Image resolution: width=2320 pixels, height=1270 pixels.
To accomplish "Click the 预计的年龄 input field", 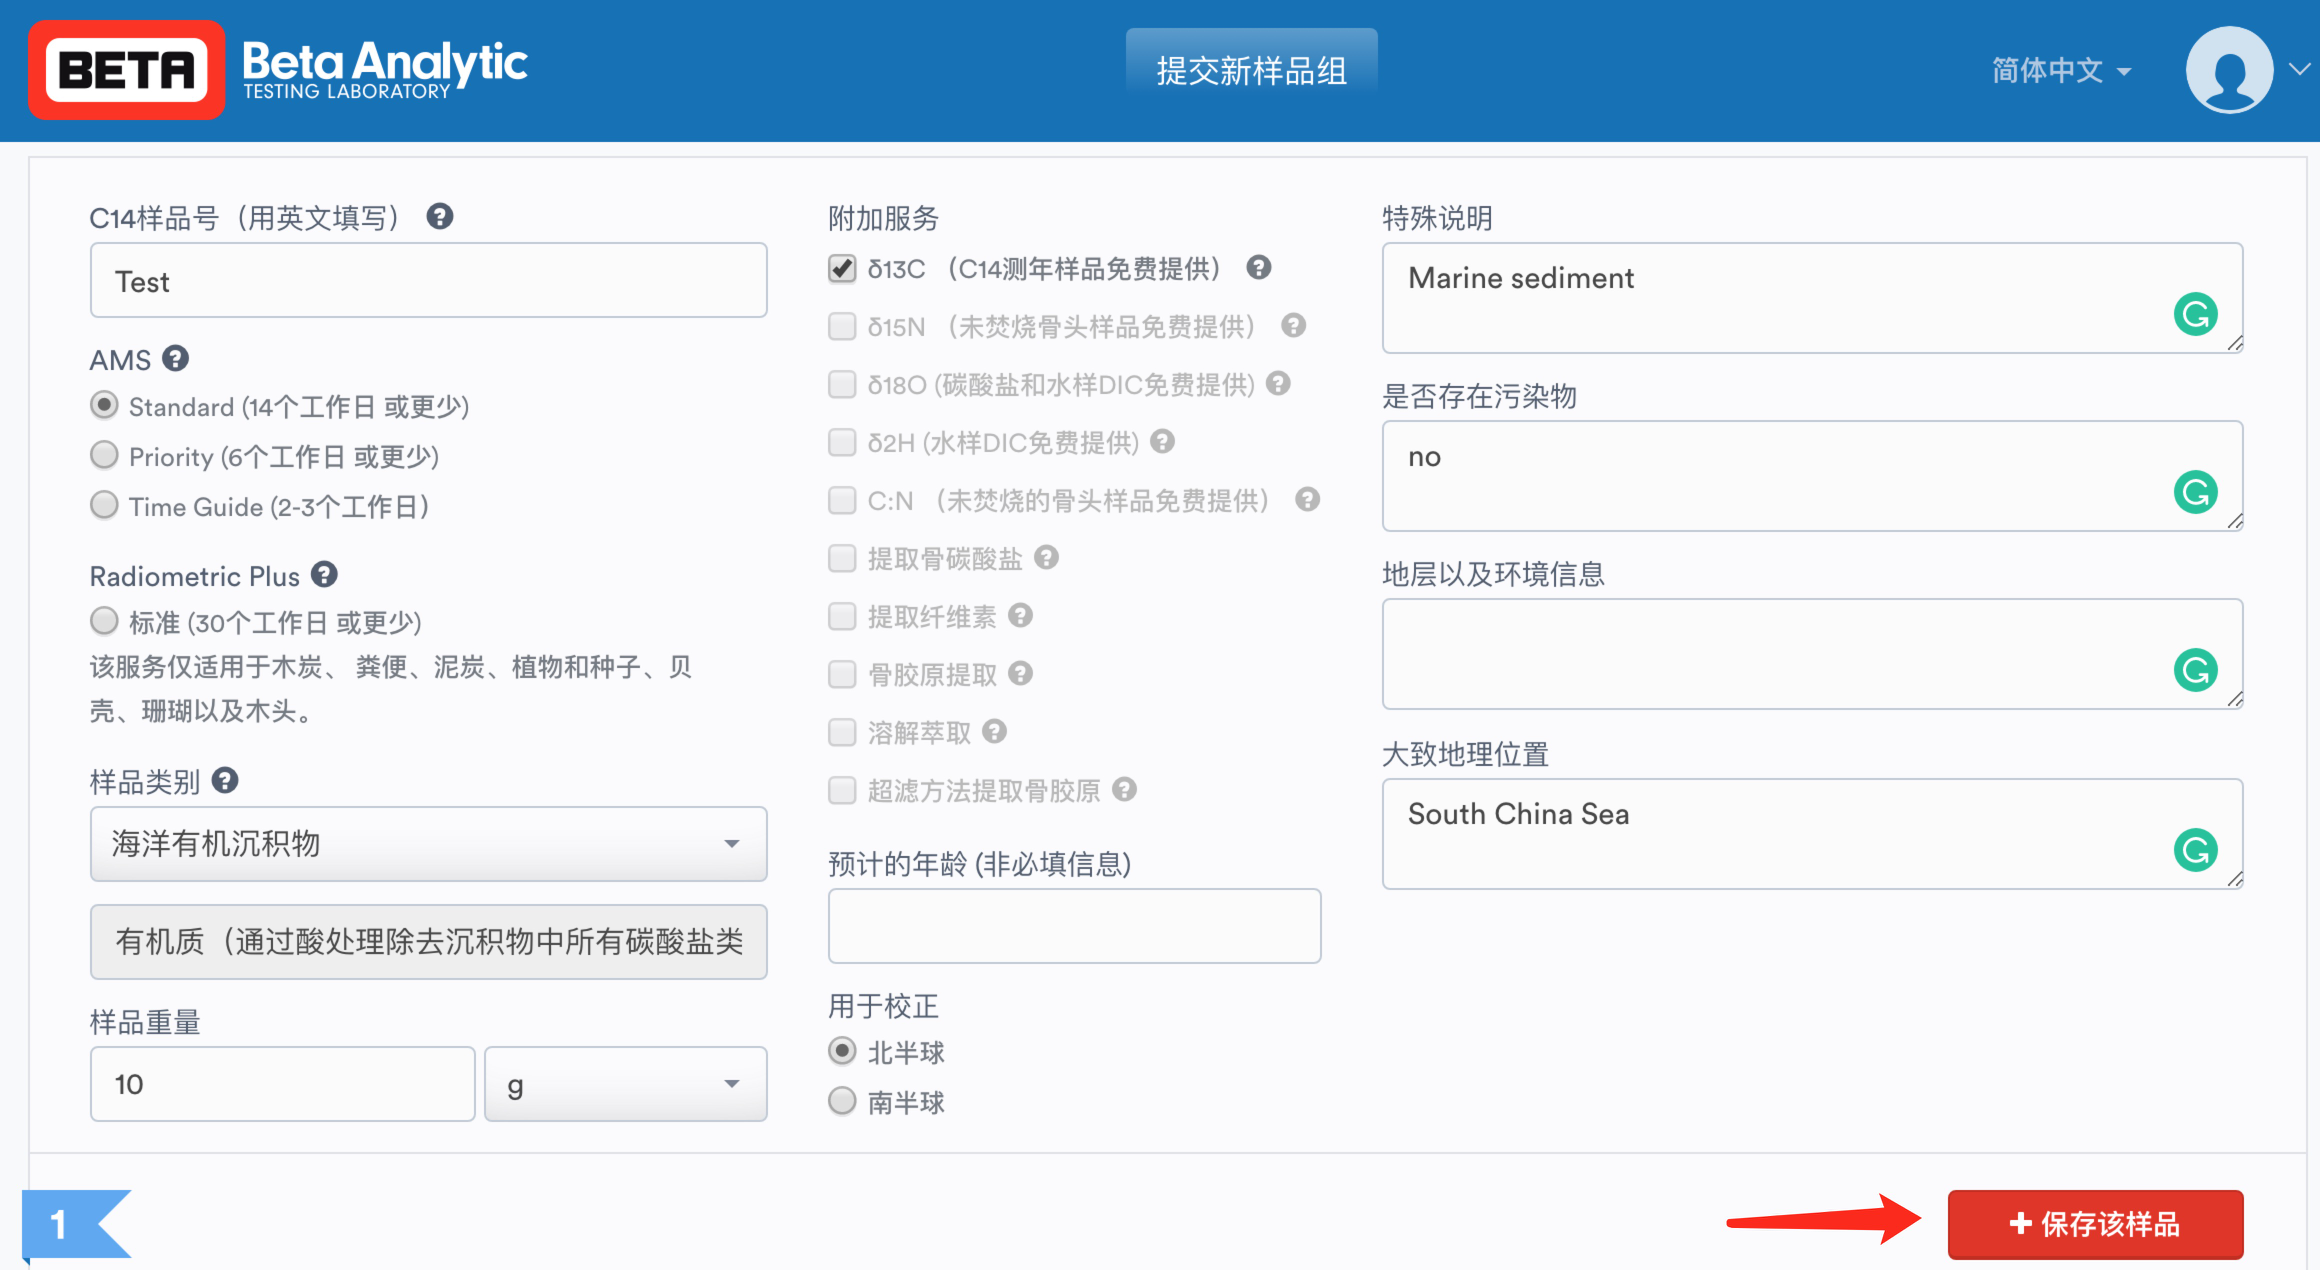I will (x=1074, y=926).
